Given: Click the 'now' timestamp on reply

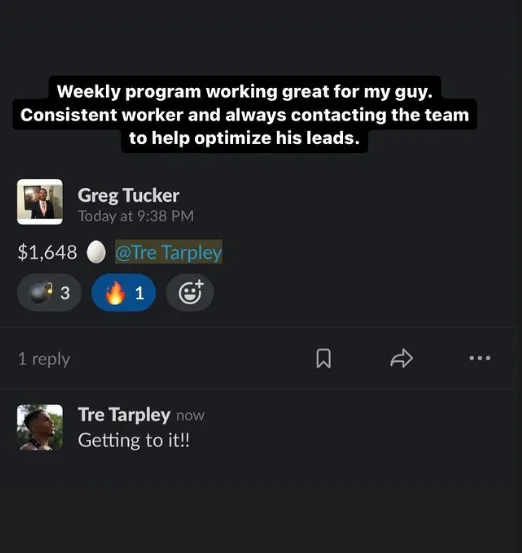Looking at the screenshot, I should pyautogui.click(x=190, y=415).
